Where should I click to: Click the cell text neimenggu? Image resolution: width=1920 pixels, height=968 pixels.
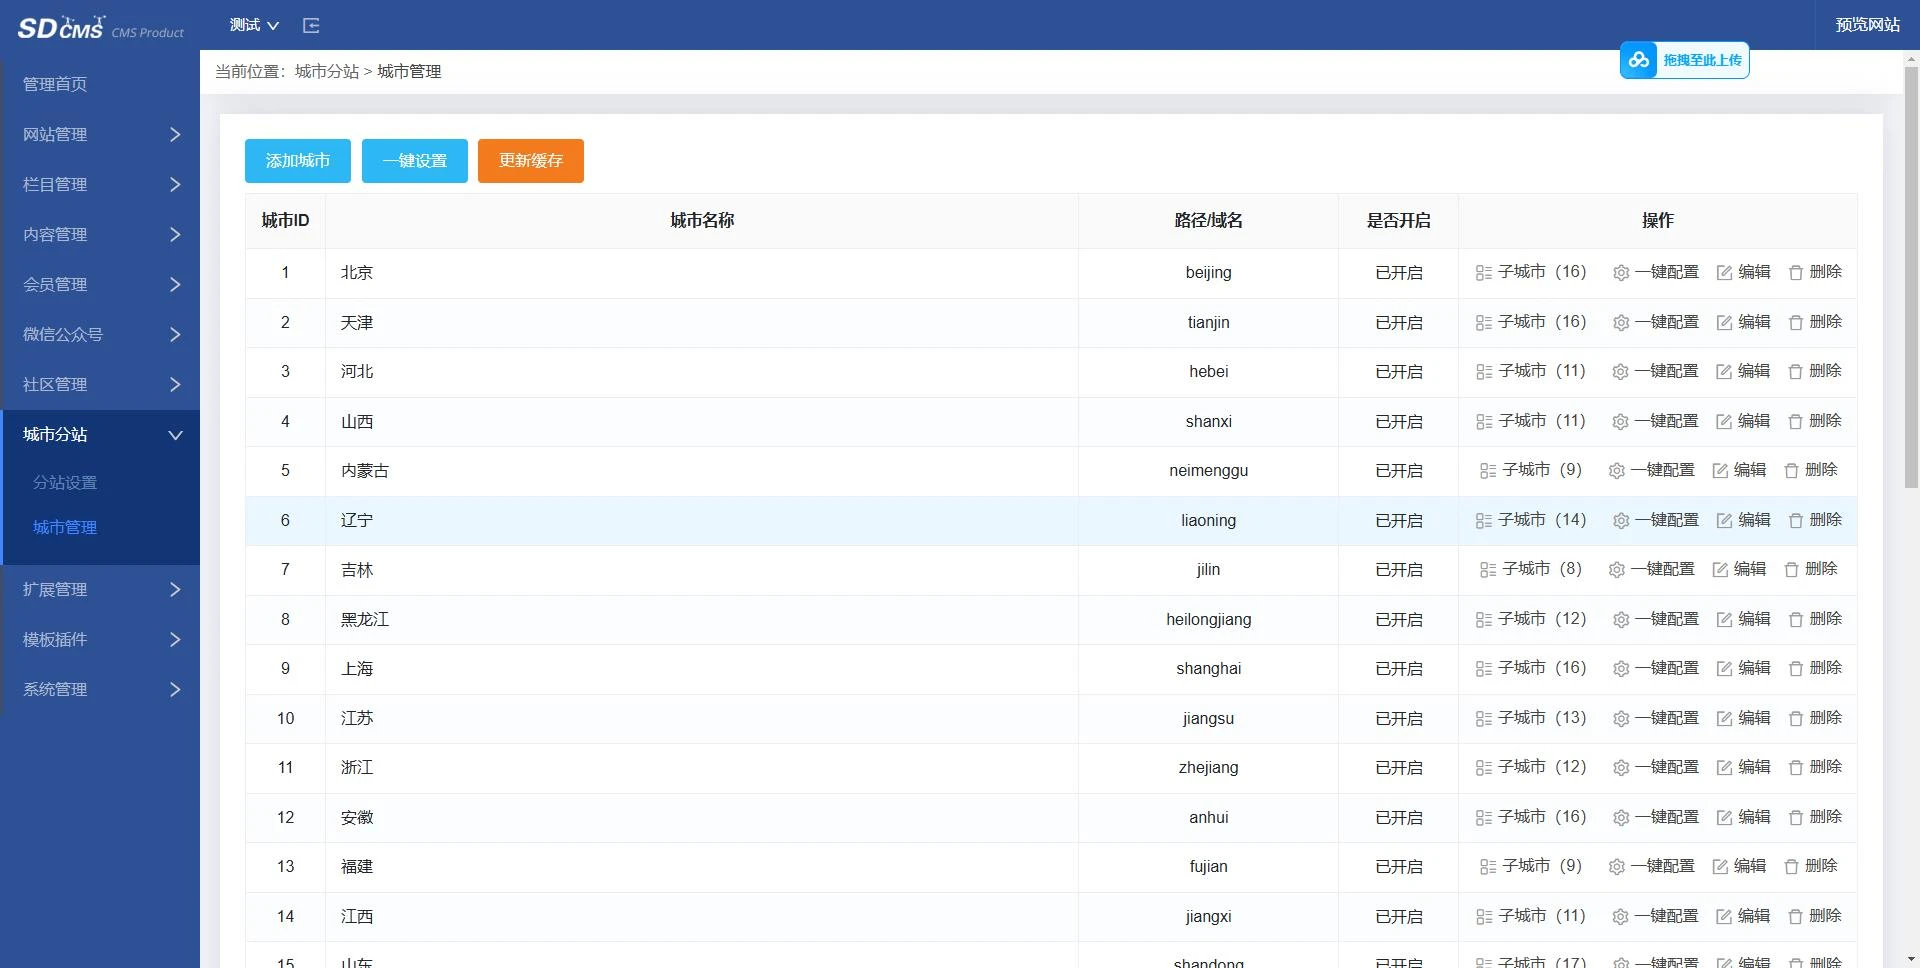[1208, 471]
